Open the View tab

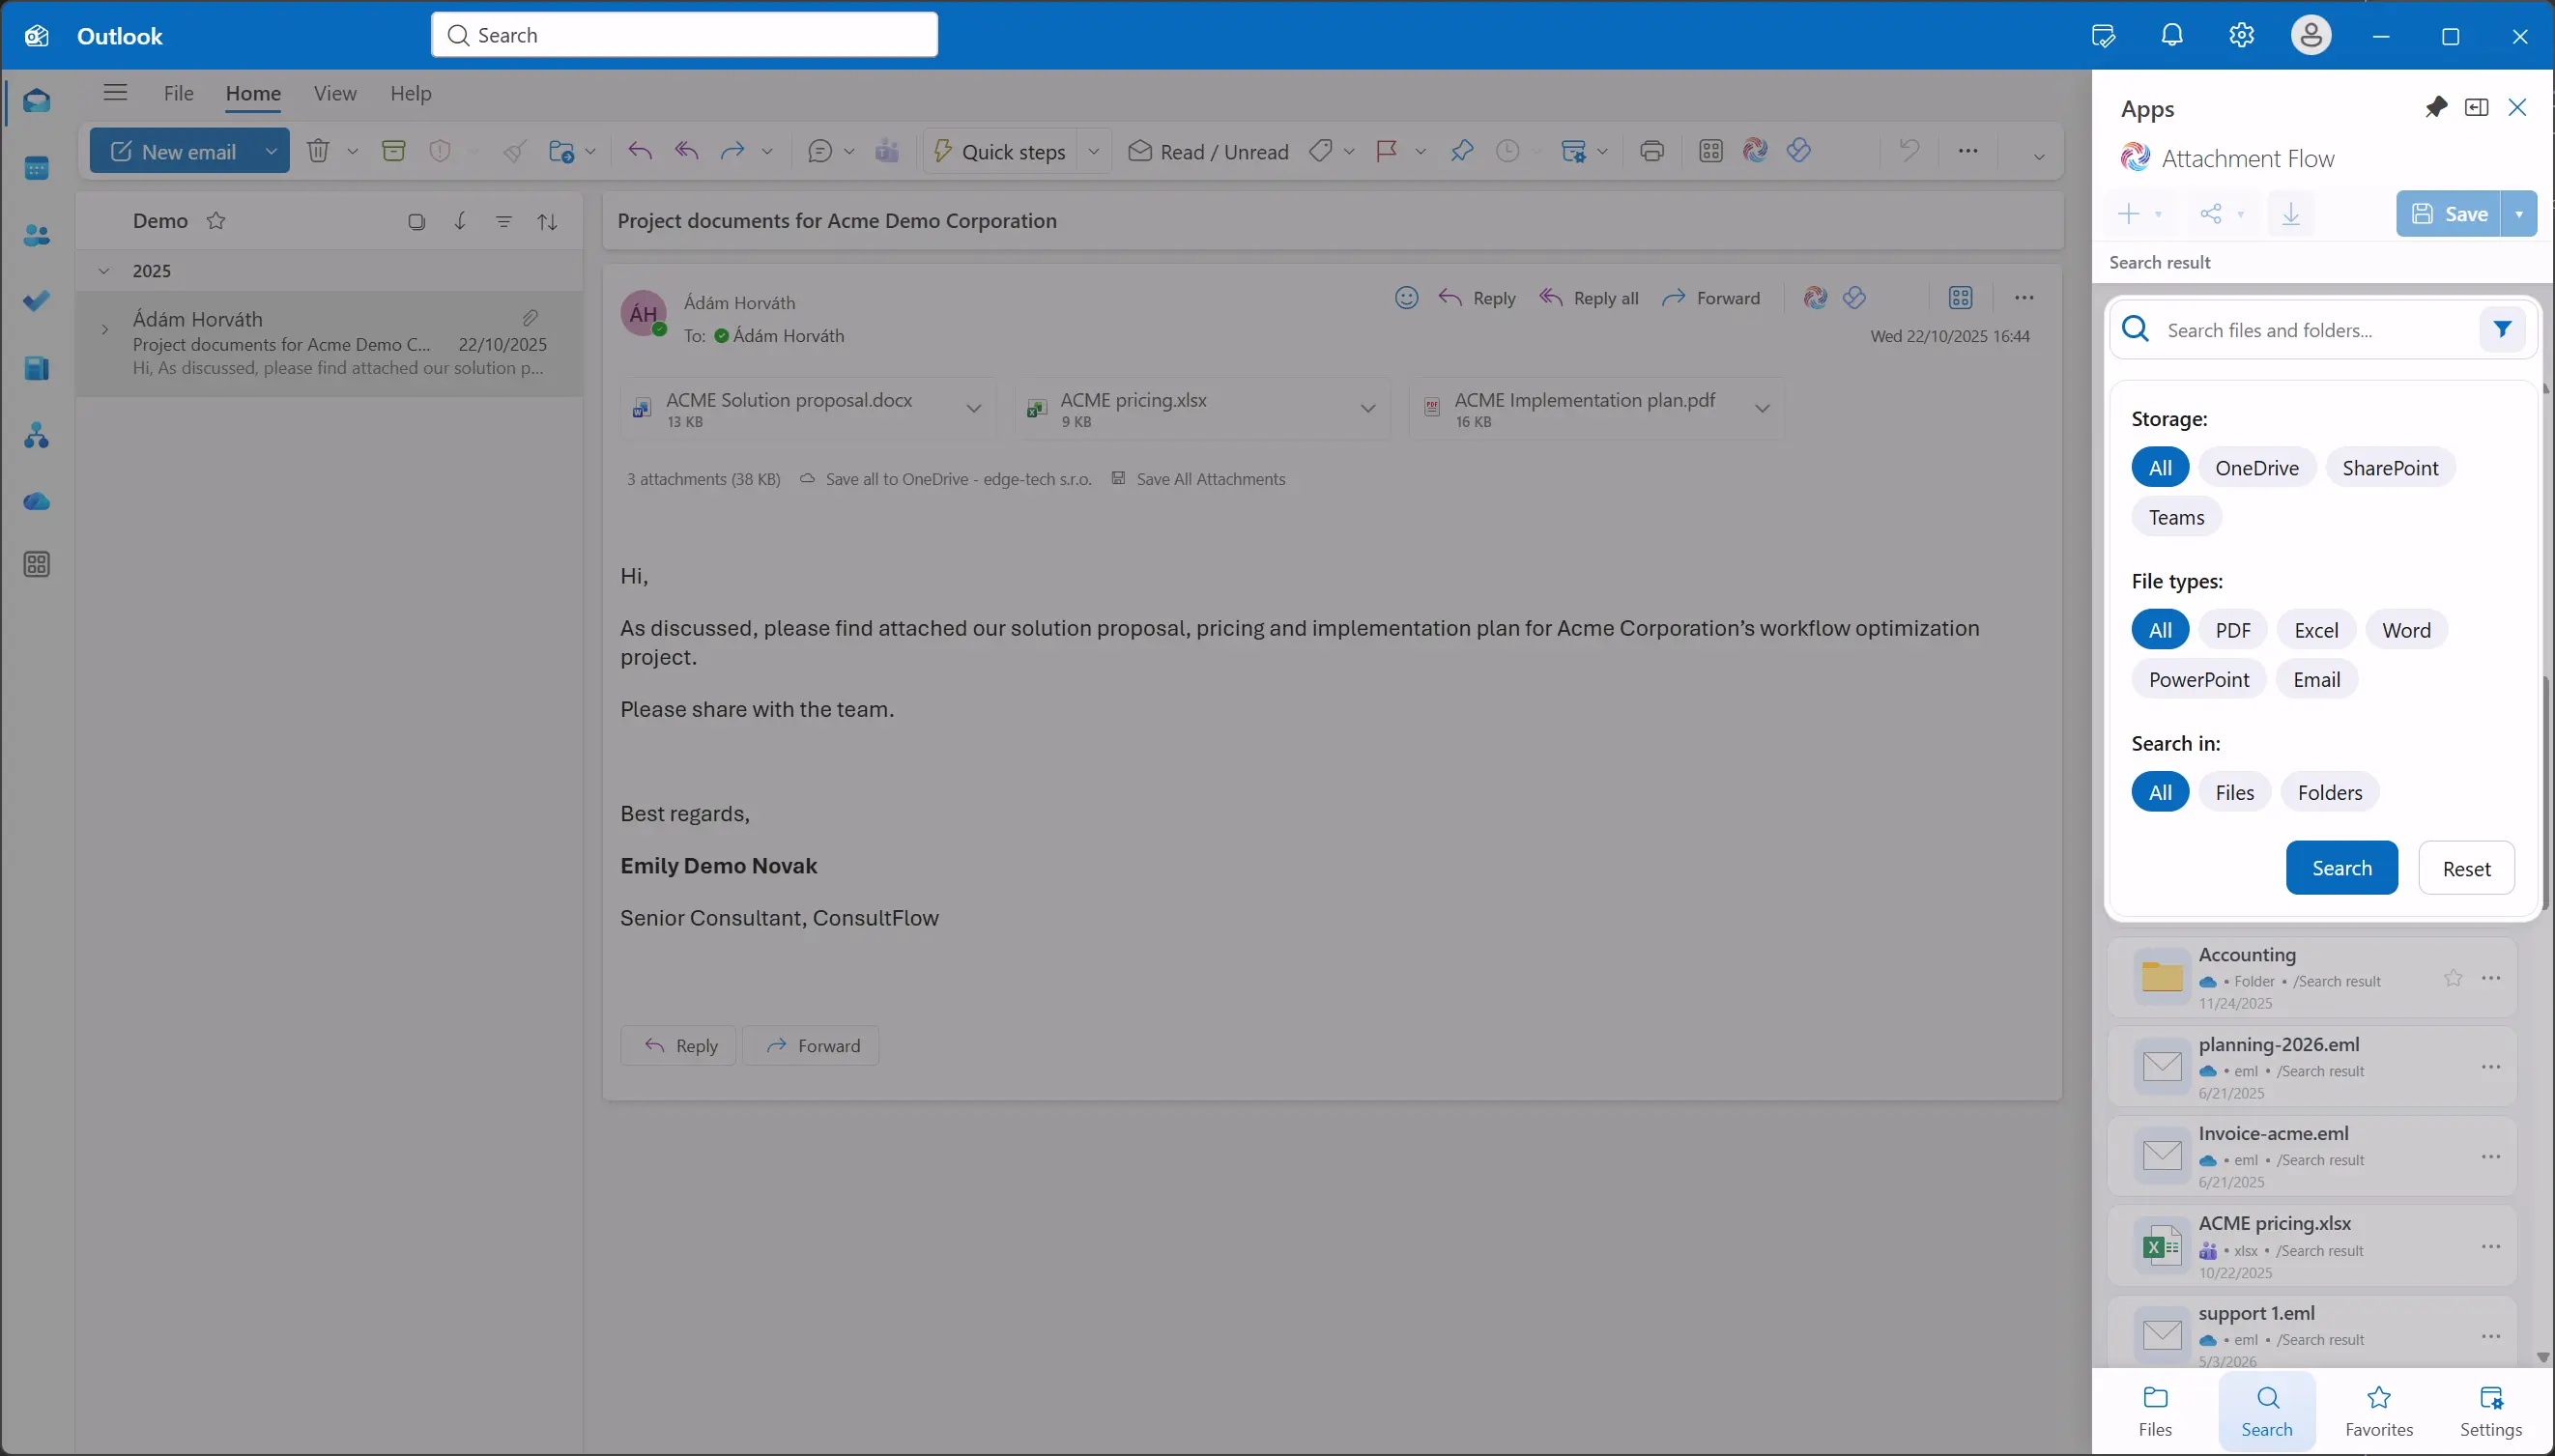pyautogui.click(x=335, y=93)
